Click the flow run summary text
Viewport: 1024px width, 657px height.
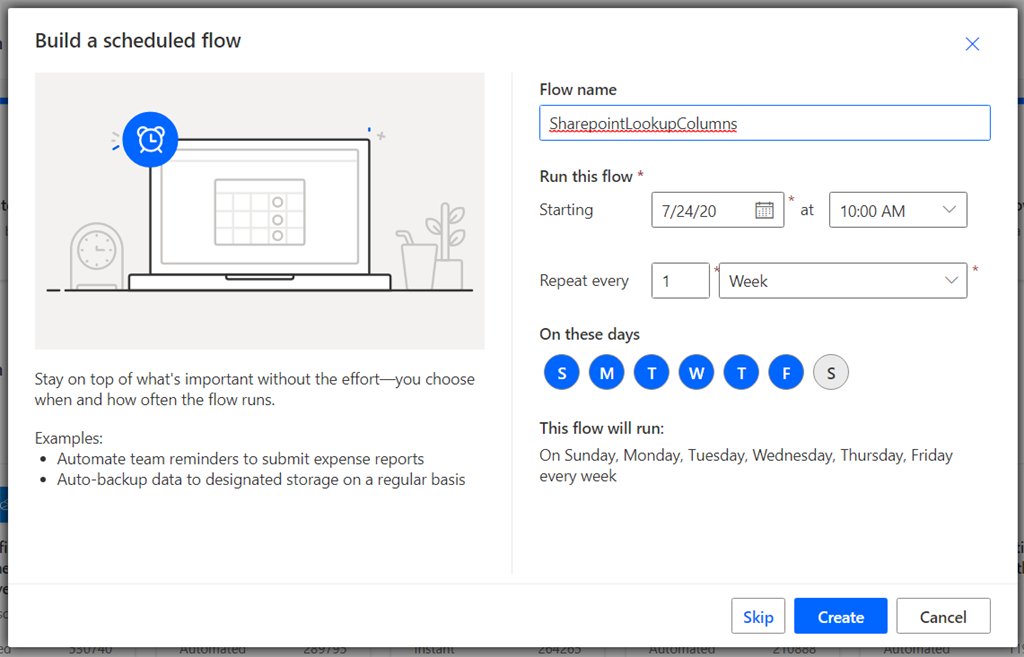click(746, 465)
